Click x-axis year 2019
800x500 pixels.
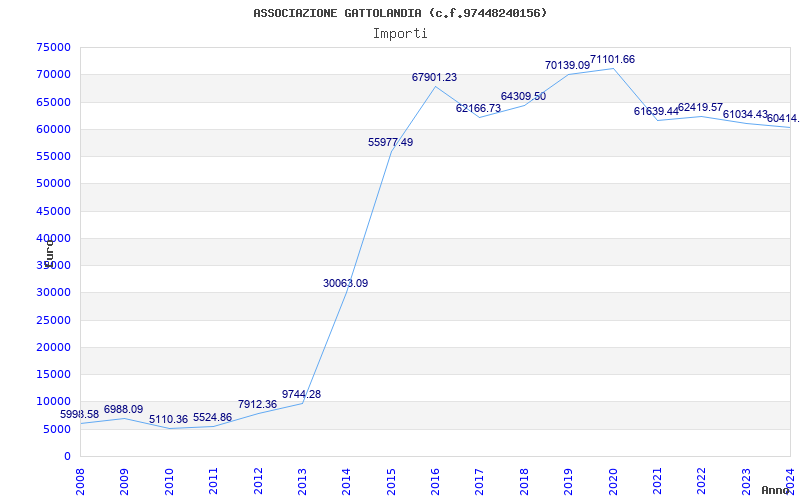pyautogui.click(x=569, y=482)
